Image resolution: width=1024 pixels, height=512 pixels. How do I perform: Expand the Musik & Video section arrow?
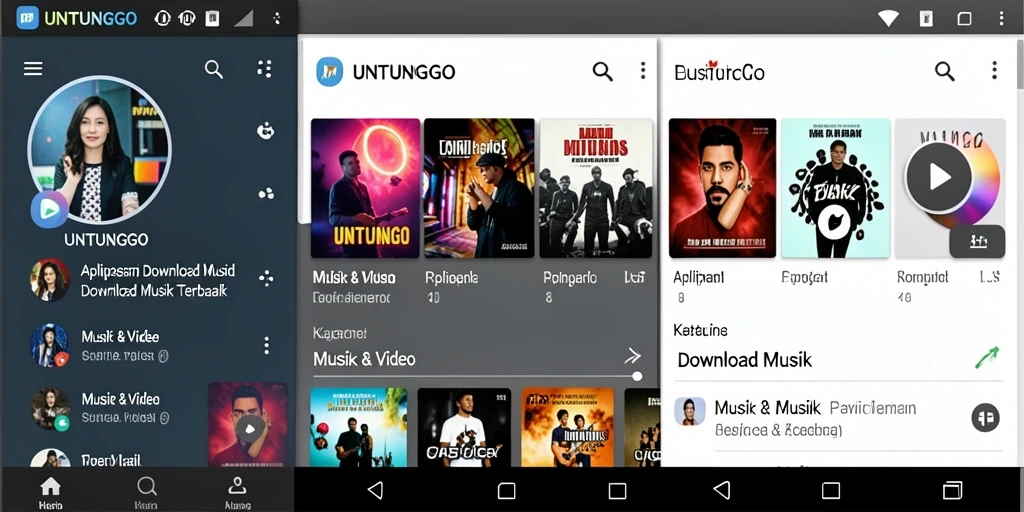point(632,356)
